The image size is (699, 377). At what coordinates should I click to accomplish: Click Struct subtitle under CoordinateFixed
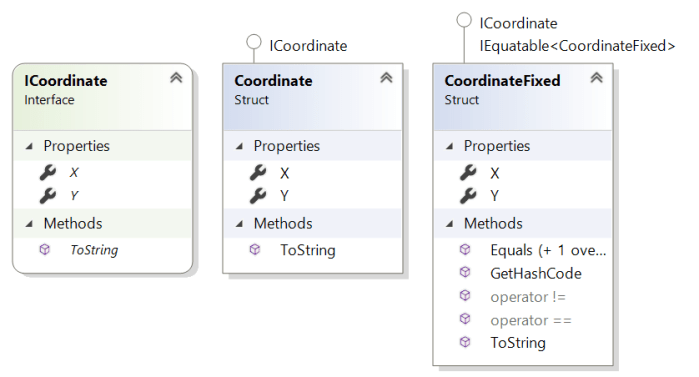(461, 100)
